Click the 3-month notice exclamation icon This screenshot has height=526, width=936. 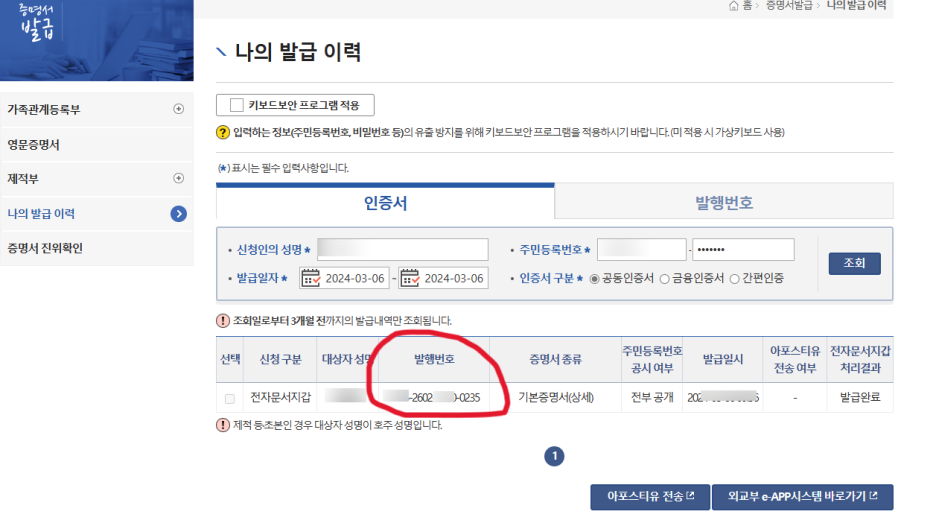tap(223, 321)
